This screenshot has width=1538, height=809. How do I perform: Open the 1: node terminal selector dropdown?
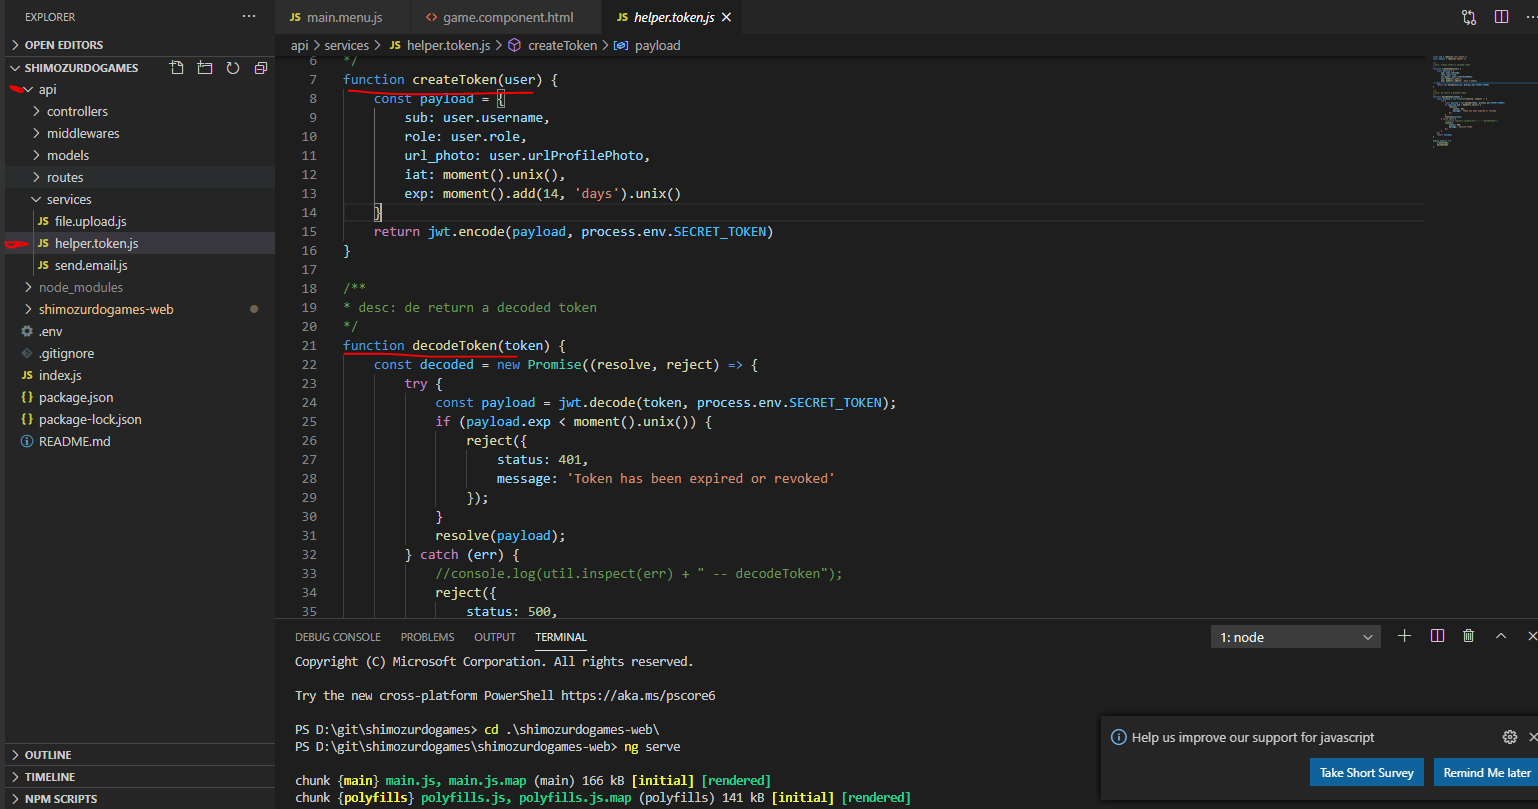[1295, 637]
